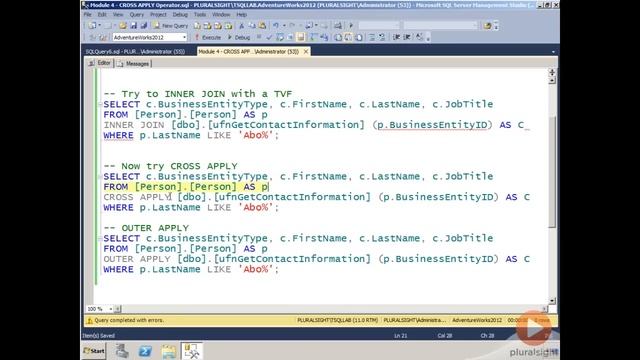Screen dimensions: 640x360
Task: Open the Query menu
Action: 137,15
